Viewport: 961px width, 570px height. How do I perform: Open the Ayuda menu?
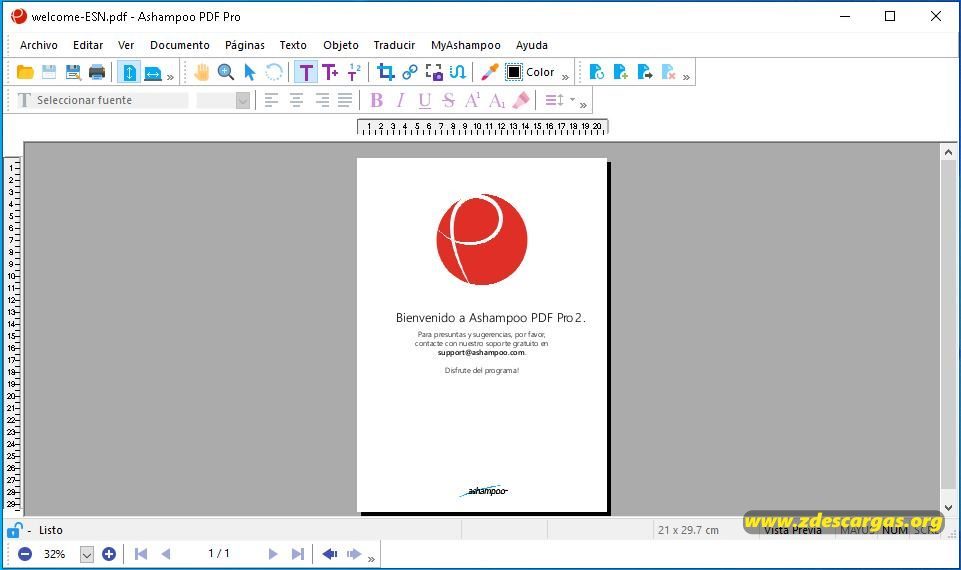(x=531, y=45)
